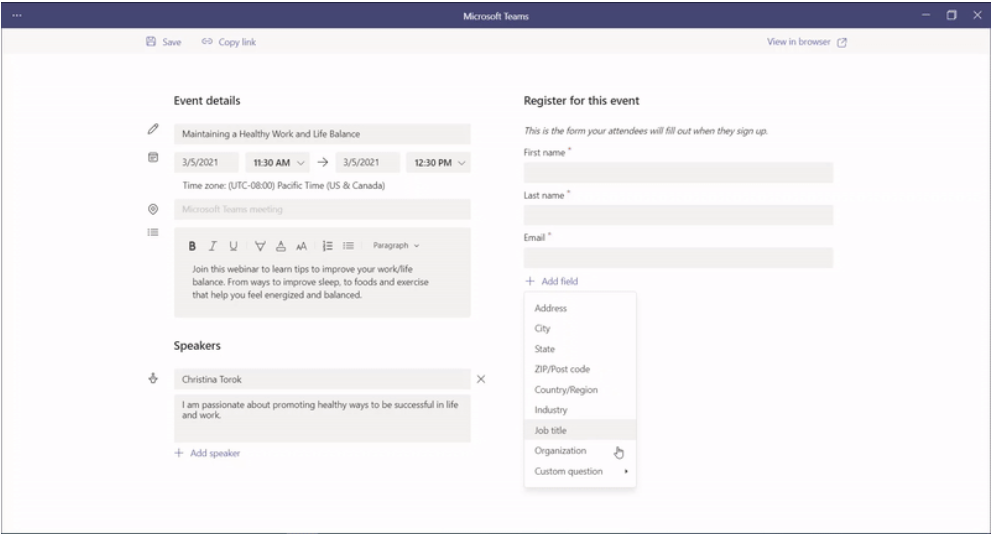The width and height of the screenshot is (1000, 534).
Task: Remove speaker Christina Torok with the X
Action: pyautogui.click(x=481, y=379)
